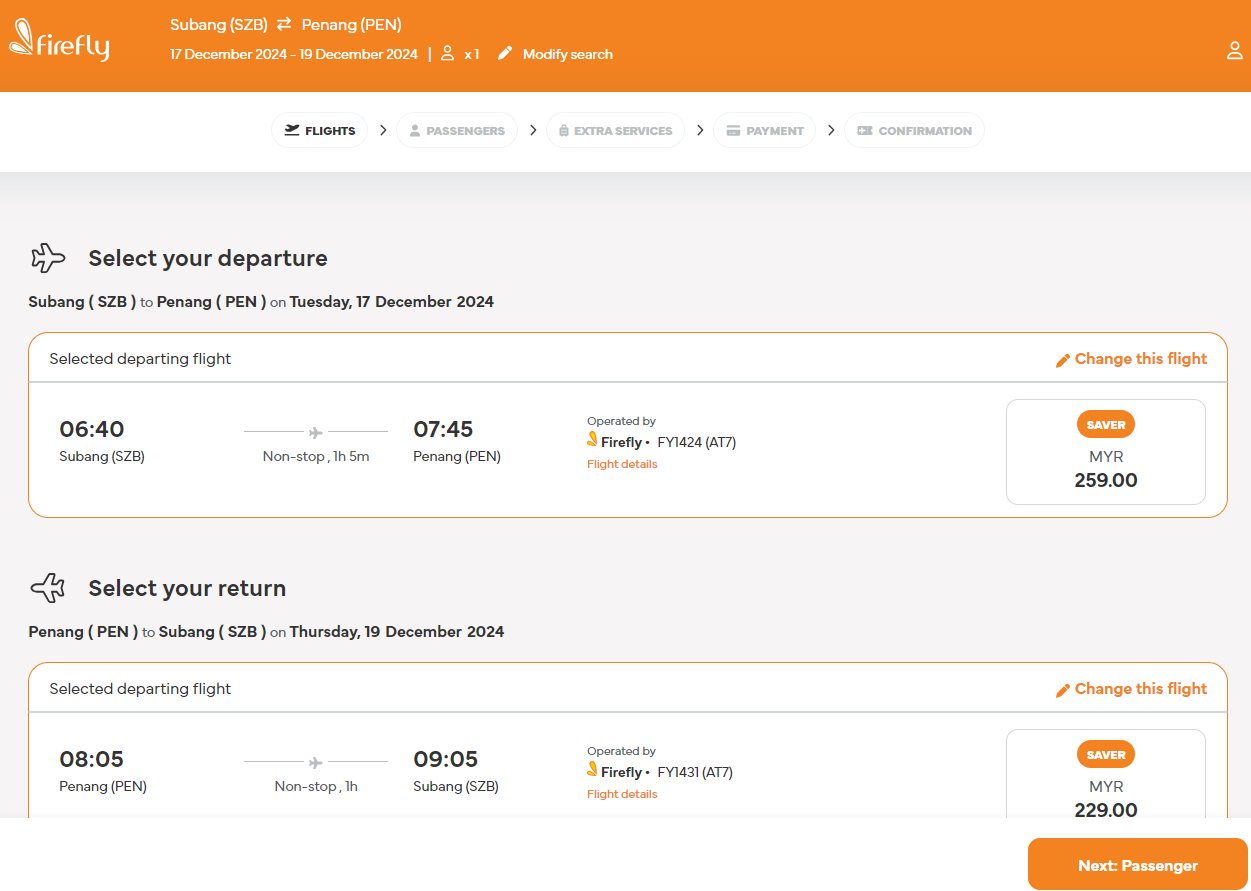The width and height of the screenshot is (1251, 891).
Task: Click pencil icon on departure Change this flight
Action: point(1063,360)
